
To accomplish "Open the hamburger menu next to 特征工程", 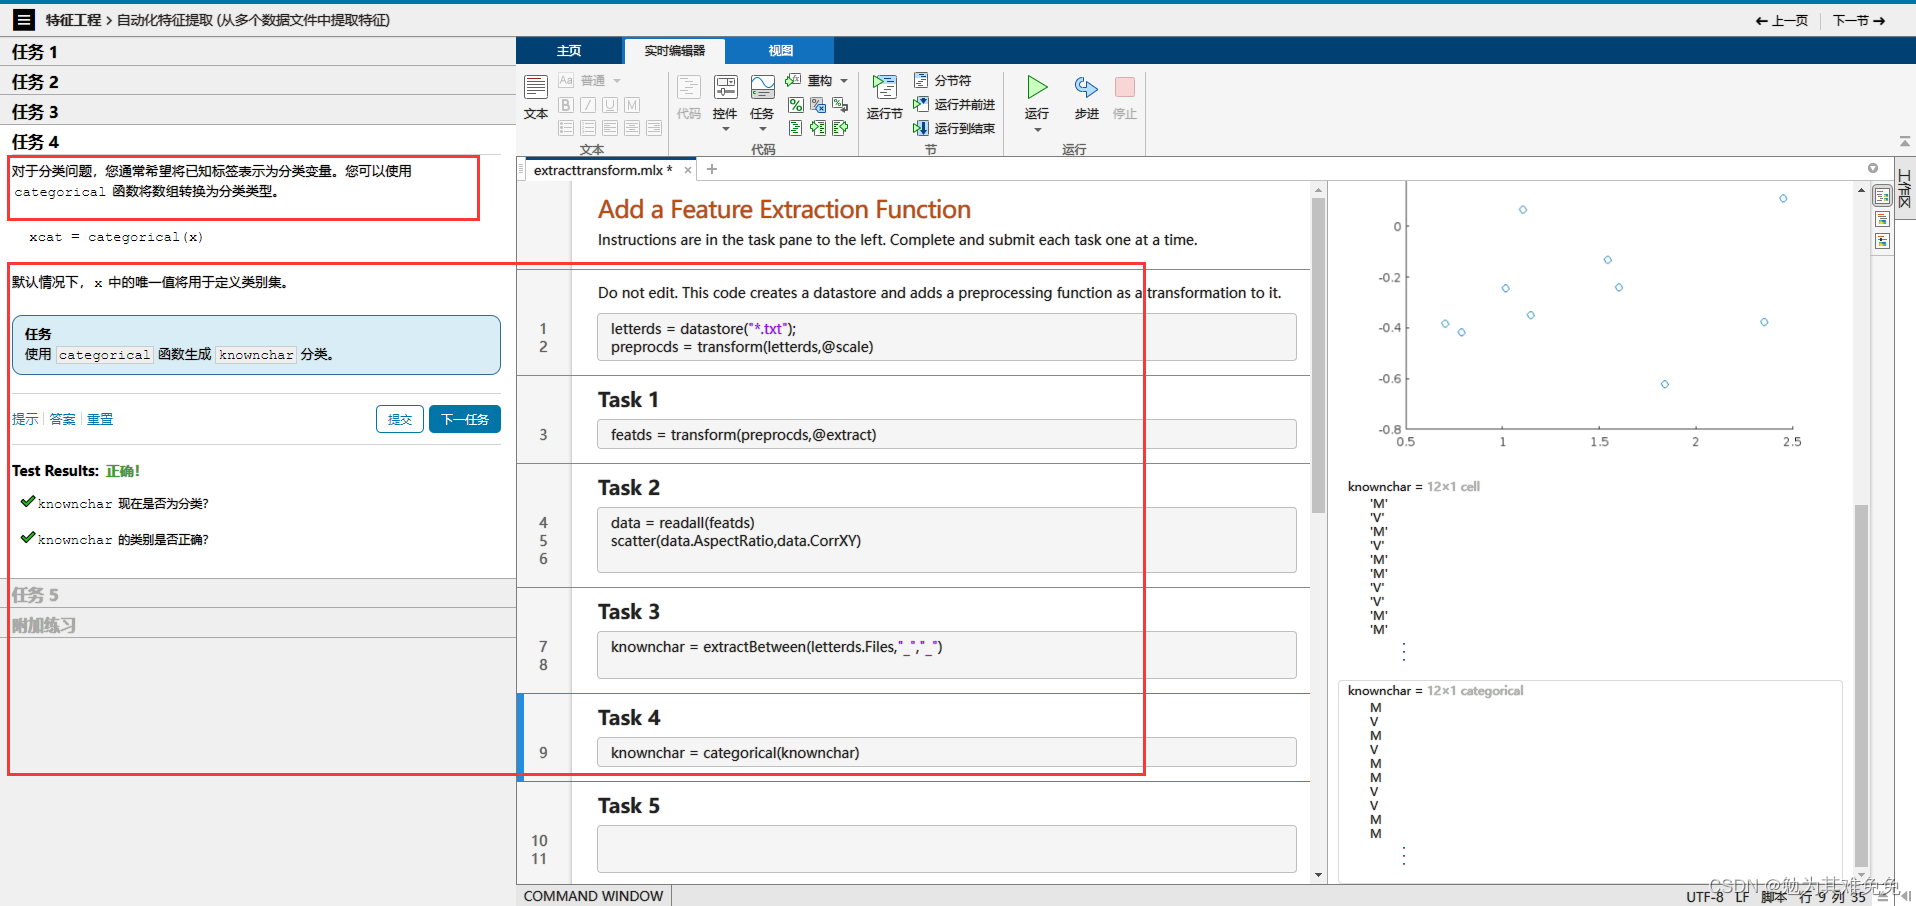I will (24, 19).
